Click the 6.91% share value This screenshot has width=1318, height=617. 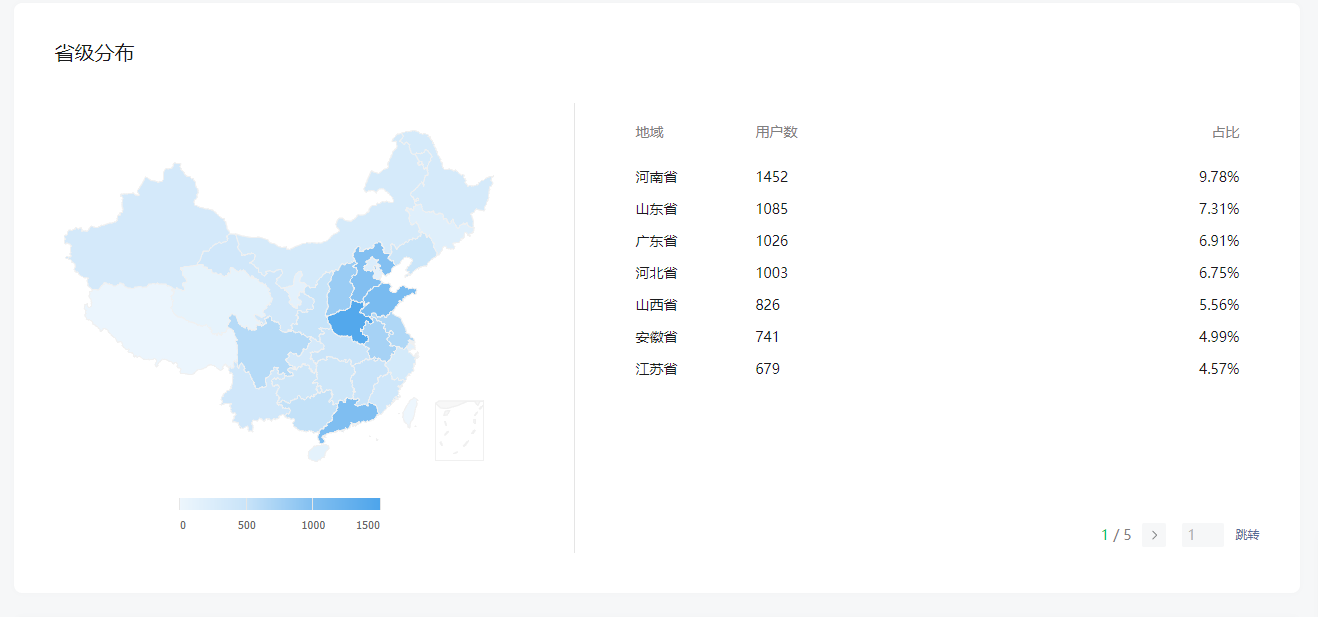coord(1219,241)
